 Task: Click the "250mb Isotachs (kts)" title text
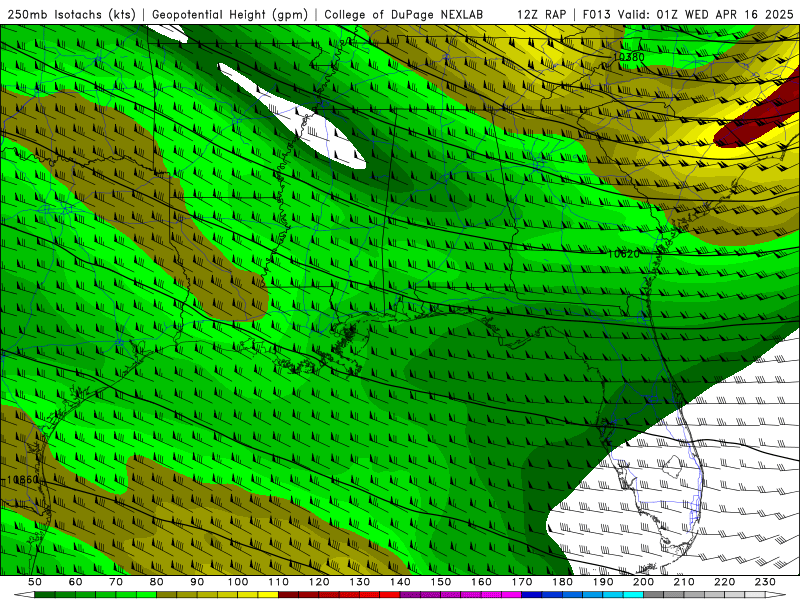[71, 14]
